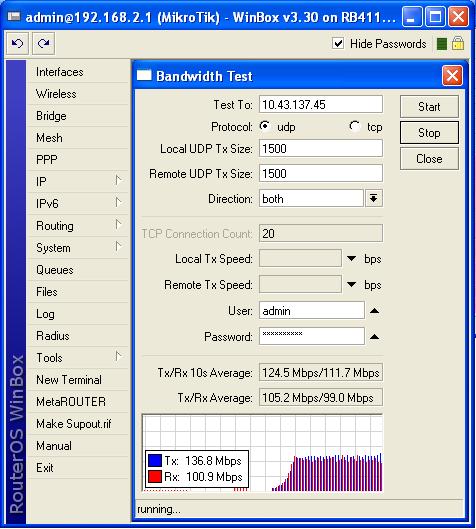Image resolution: width=476 pixels, height=529 pixels.
Task: Open the Wireless menu item
Action: pos(78,94)
